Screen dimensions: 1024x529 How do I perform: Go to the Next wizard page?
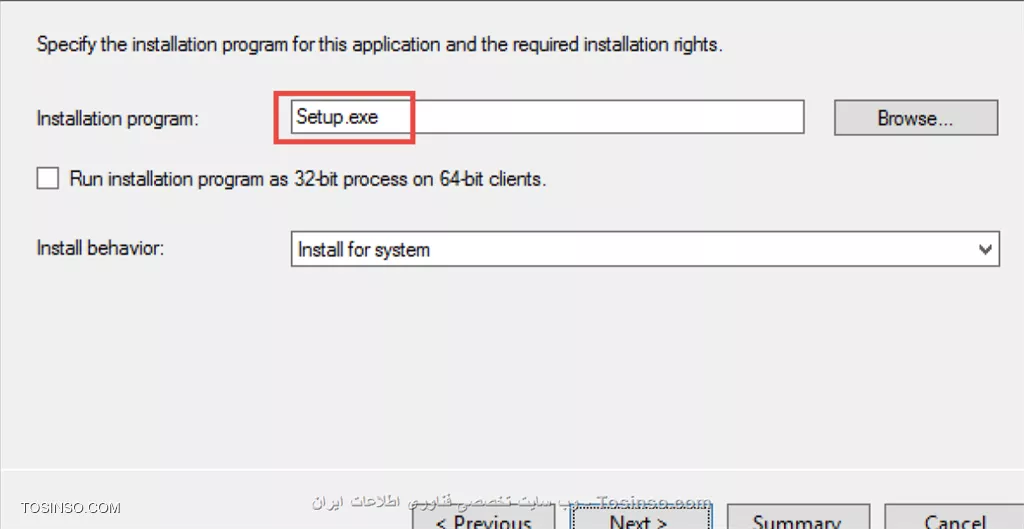point(640,517)
